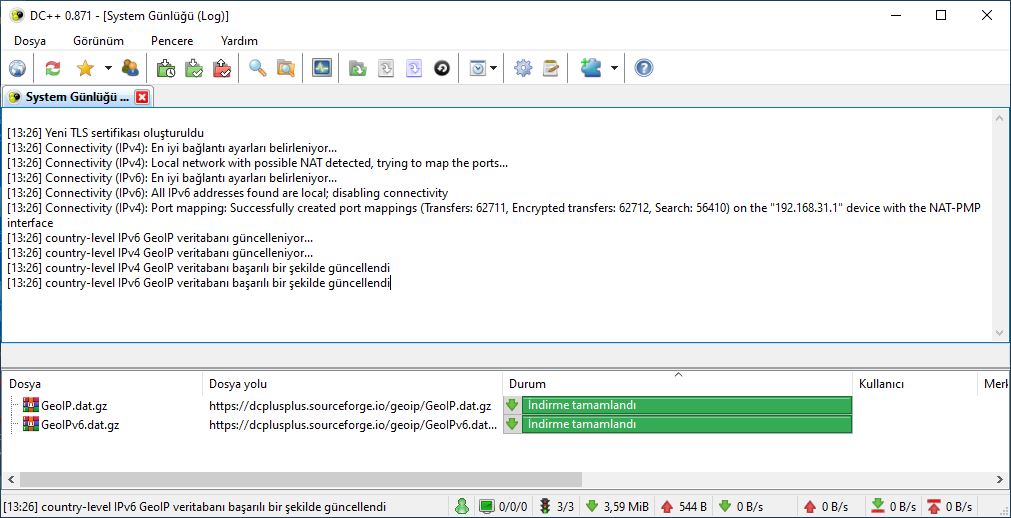Click total downloaded 3,59 MiB status
Viewport: 1011px width, 518px height.
[616, 506]
